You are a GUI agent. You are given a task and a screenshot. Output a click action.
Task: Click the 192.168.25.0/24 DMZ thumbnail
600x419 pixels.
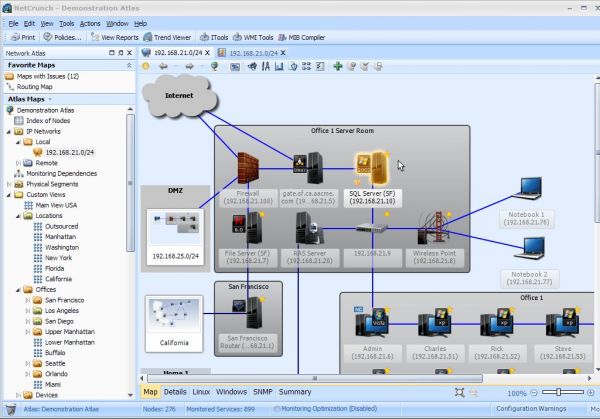coord(175,237)
